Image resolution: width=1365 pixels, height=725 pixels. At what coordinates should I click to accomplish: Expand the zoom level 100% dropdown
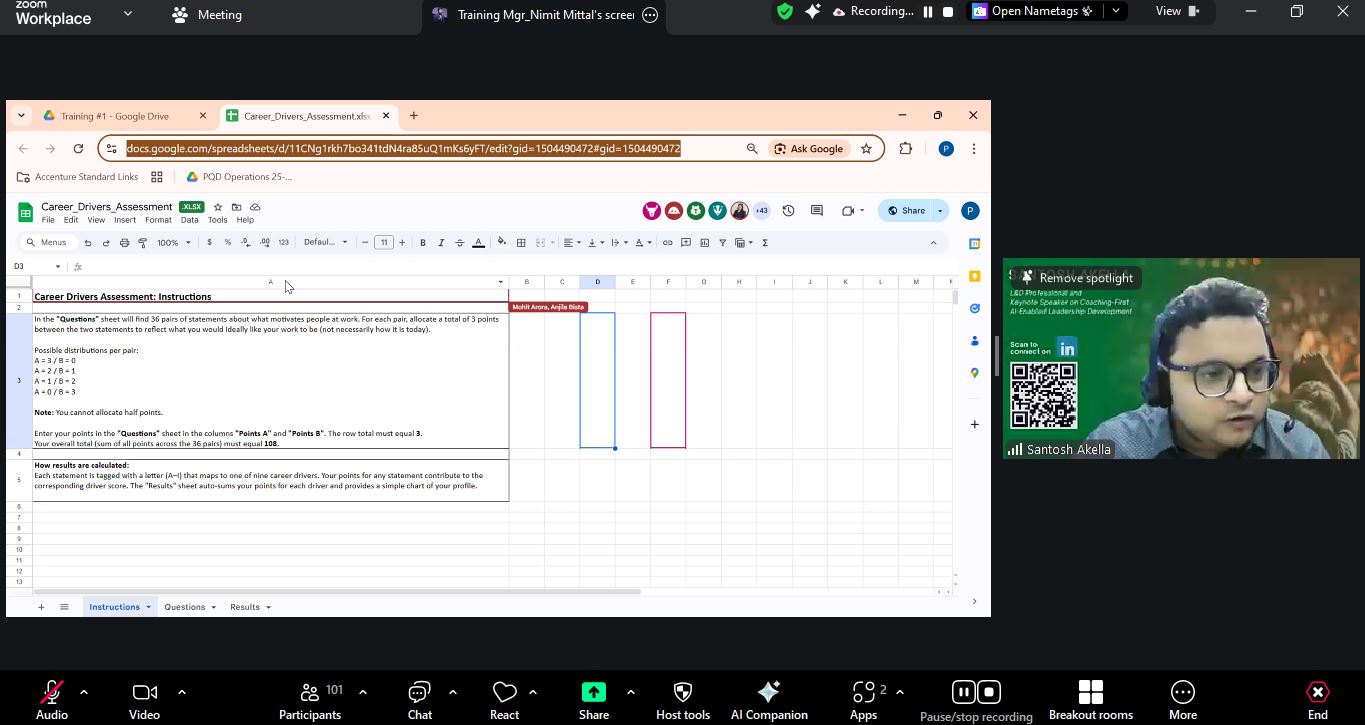coord(173,243)
